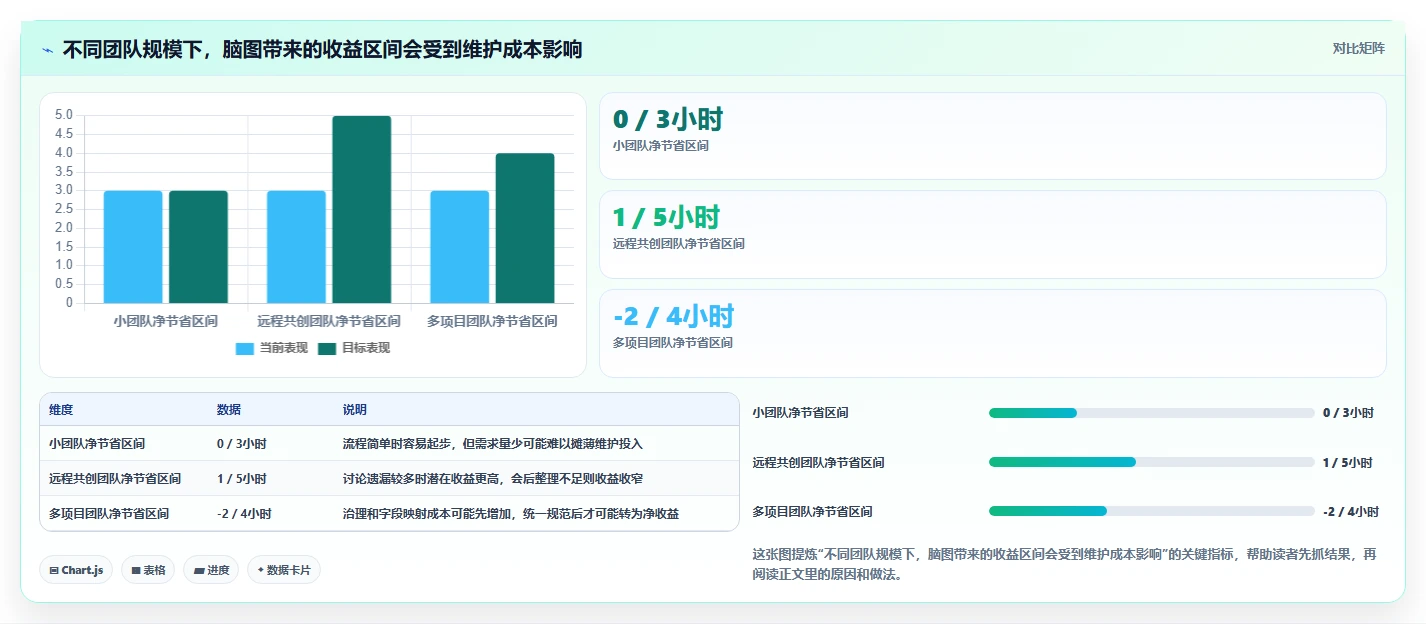
Task: Click the 小团队净节省区间 progress bar
Action: 1151,413
